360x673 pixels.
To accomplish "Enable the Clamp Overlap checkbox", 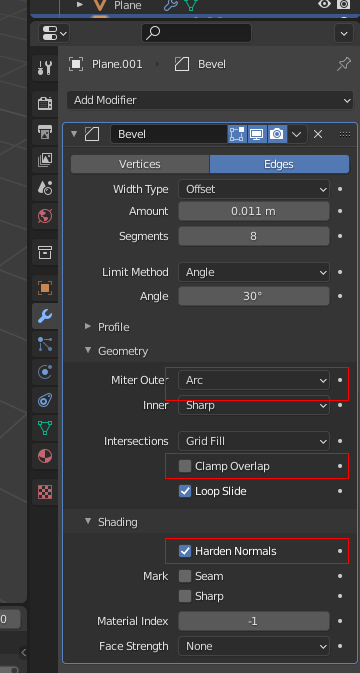I will [x=185, y=466].
